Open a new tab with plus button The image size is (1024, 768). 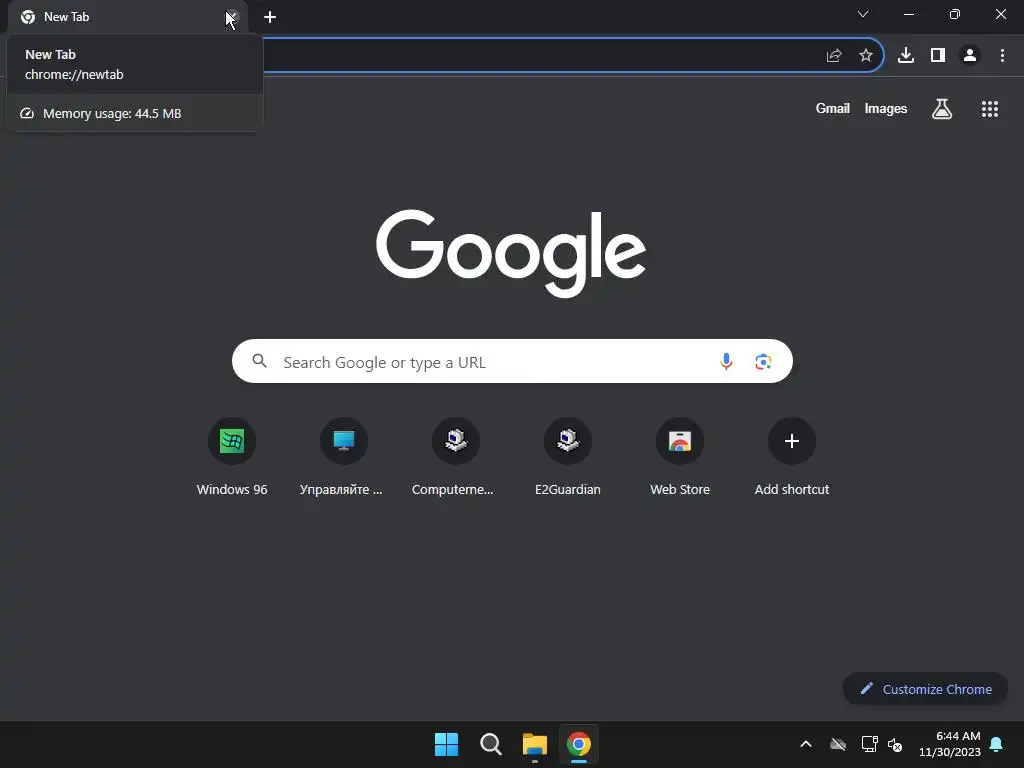point(270,17)
